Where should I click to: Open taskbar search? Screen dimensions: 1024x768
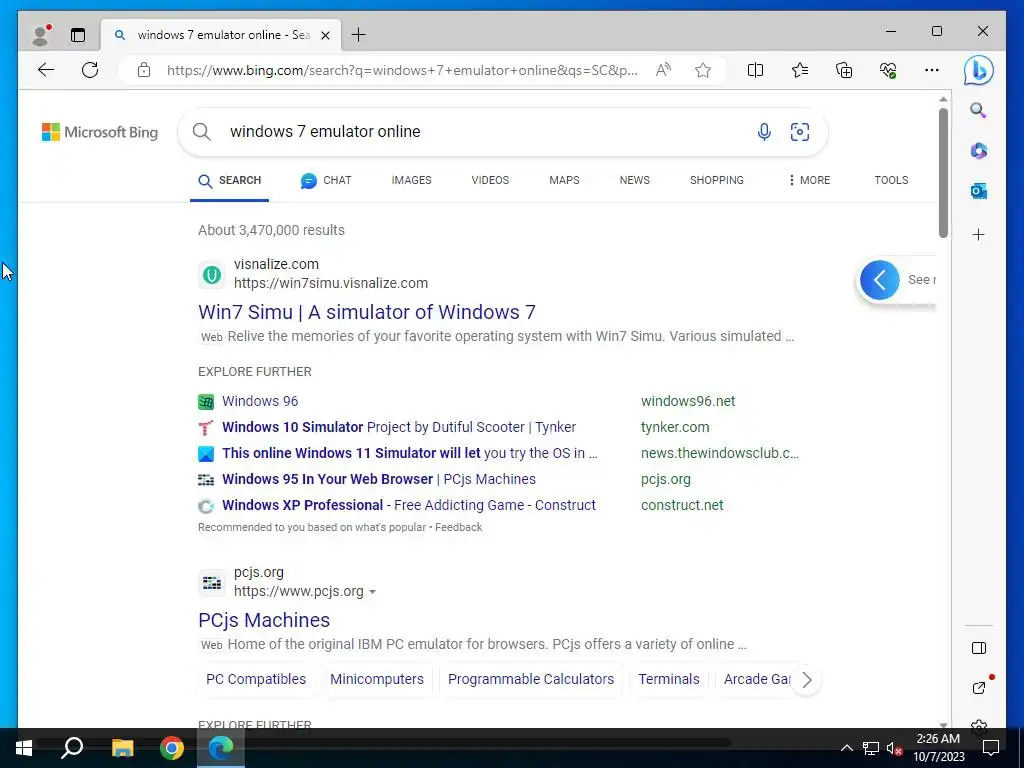point(72,748)
